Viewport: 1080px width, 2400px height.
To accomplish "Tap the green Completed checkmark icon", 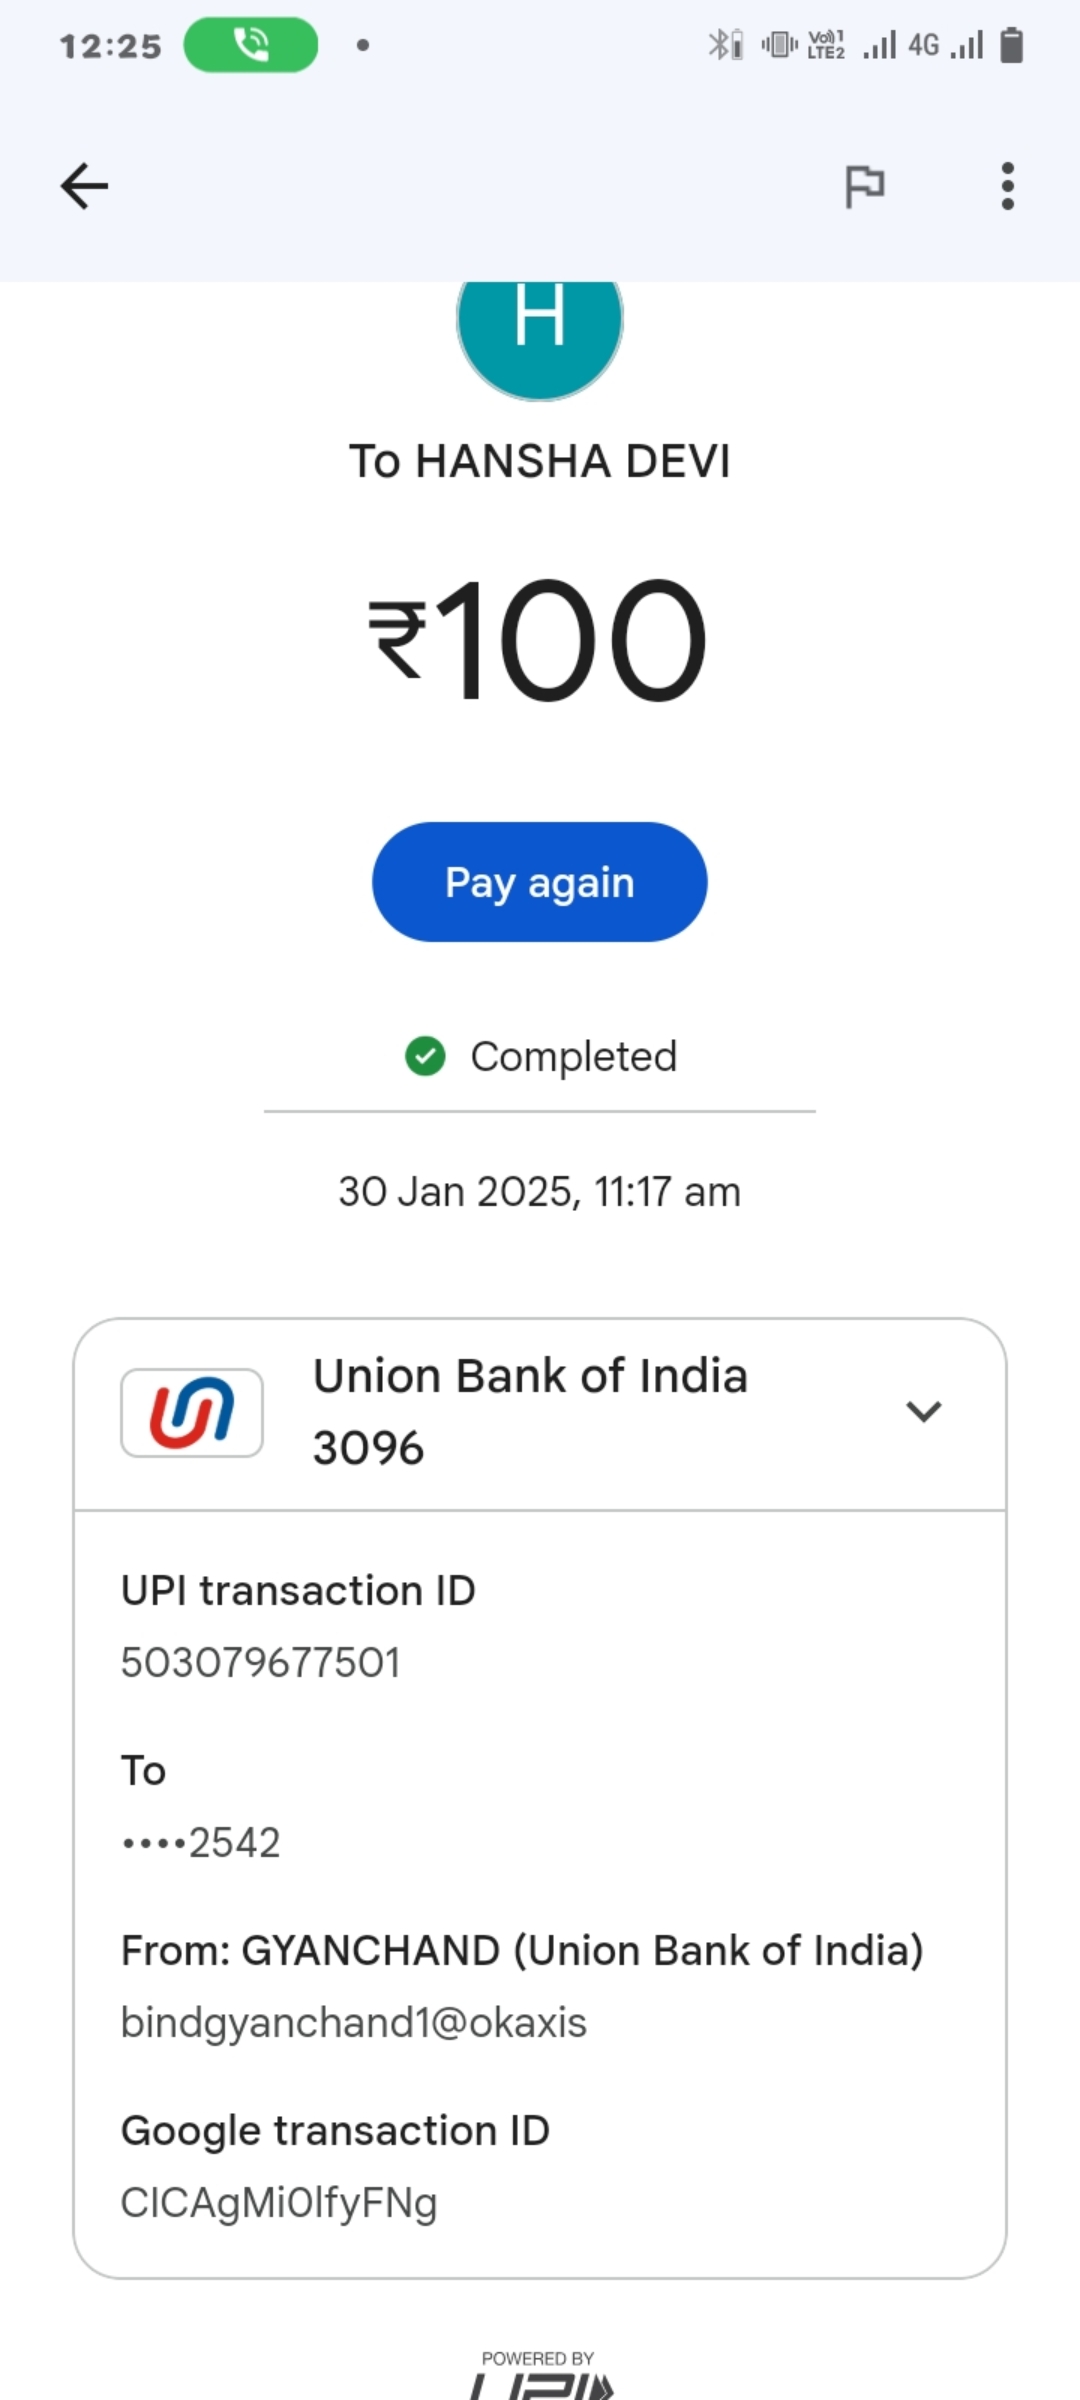I will pos(425,1056).
